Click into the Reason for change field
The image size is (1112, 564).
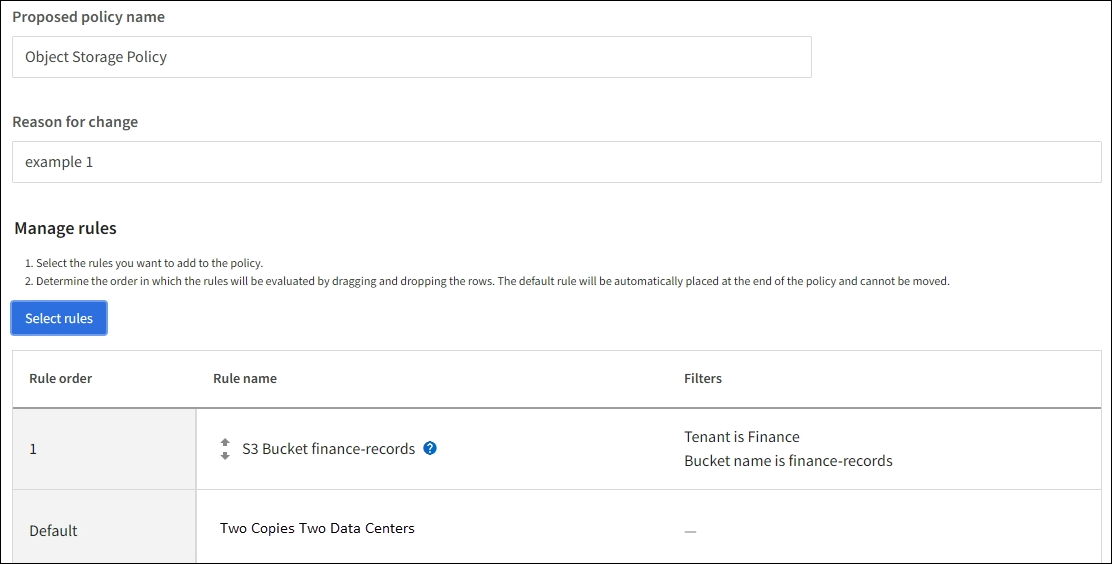pos(556,162)
